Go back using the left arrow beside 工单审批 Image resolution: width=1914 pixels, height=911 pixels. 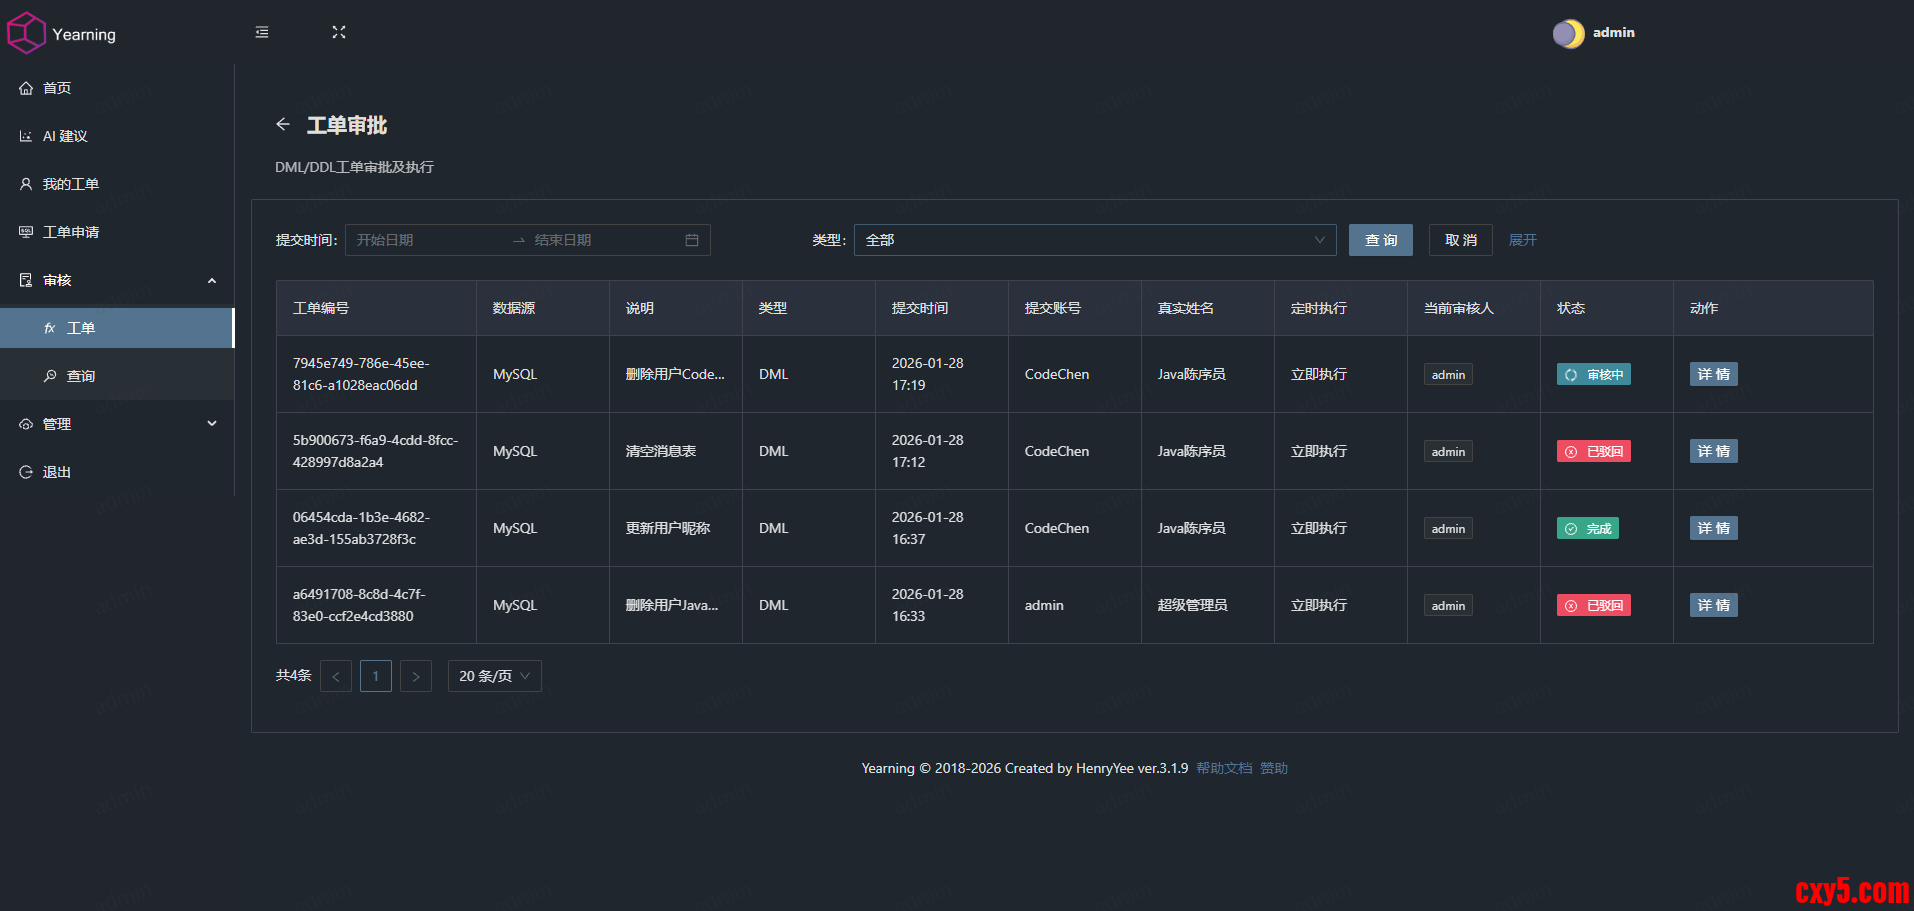tap(283, 124)
